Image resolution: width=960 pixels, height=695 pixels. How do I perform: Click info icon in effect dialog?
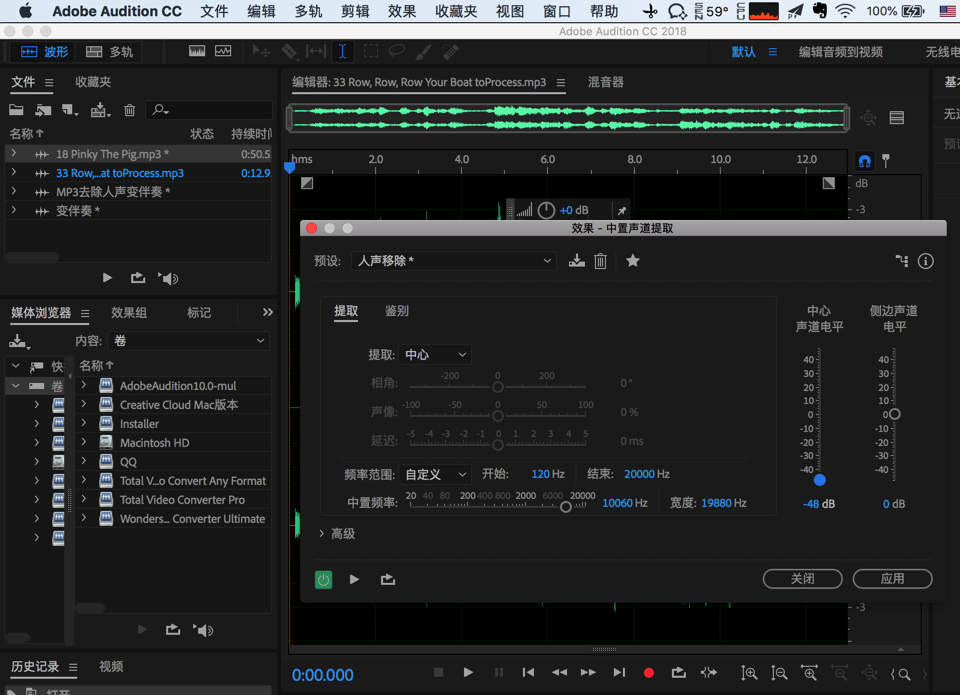click(925, 261)
